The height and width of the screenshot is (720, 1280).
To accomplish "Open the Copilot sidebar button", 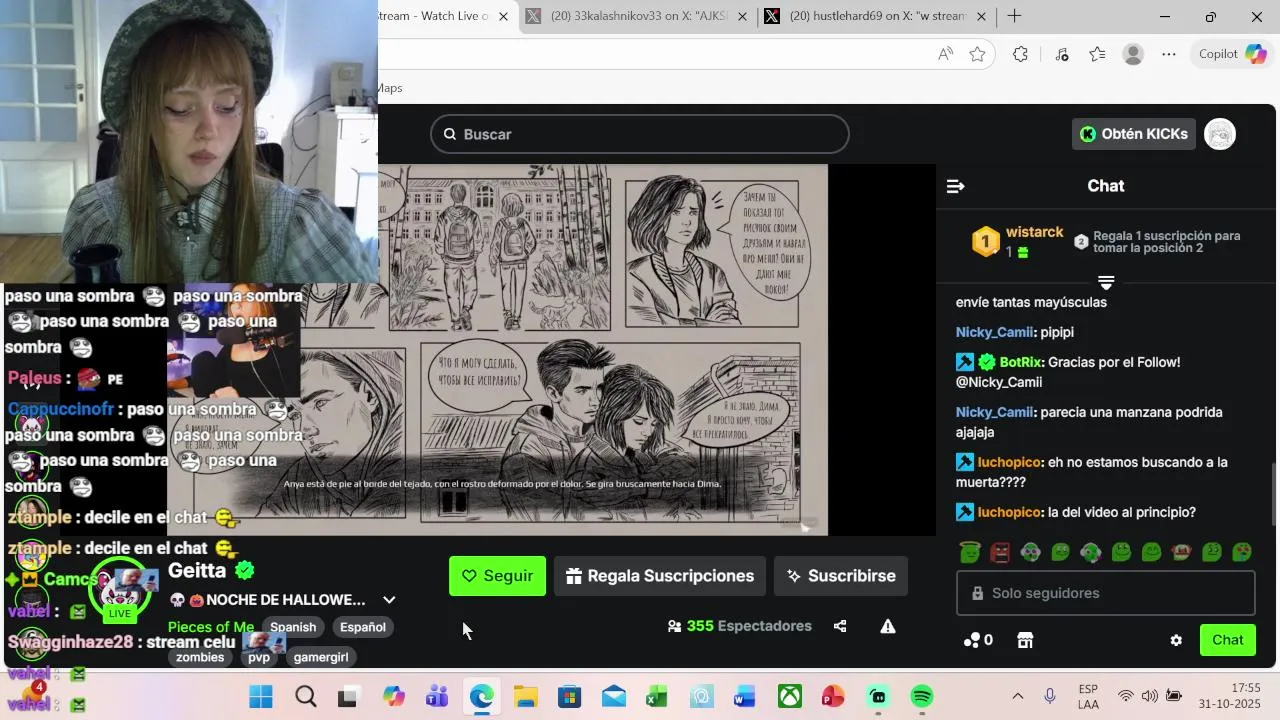I will (x=1232, y=54).
